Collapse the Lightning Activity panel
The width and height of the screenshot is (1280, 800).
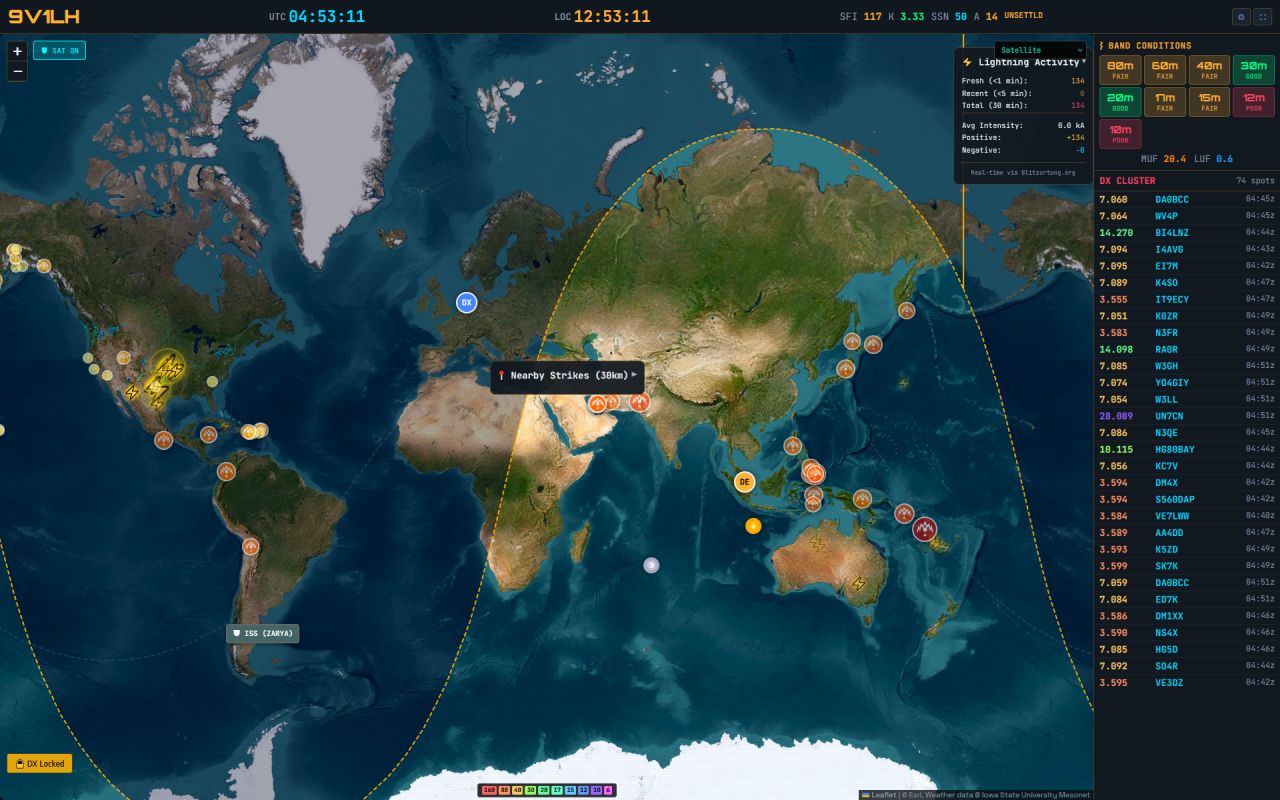point(1084,62)
